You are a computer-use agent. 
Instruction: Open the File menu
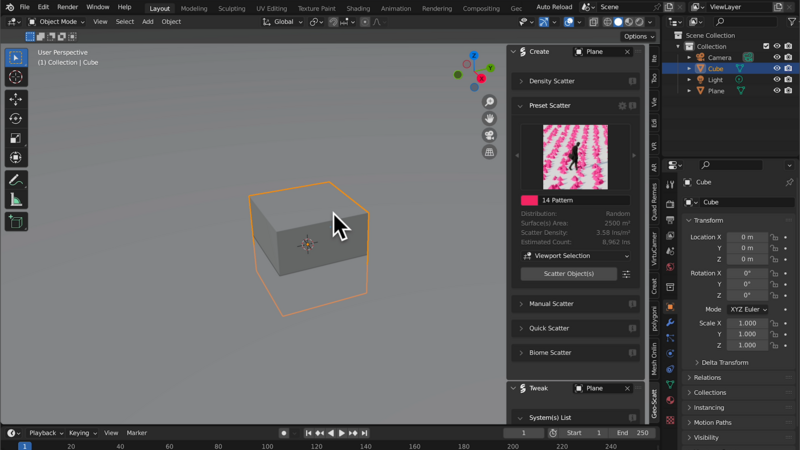24,7
